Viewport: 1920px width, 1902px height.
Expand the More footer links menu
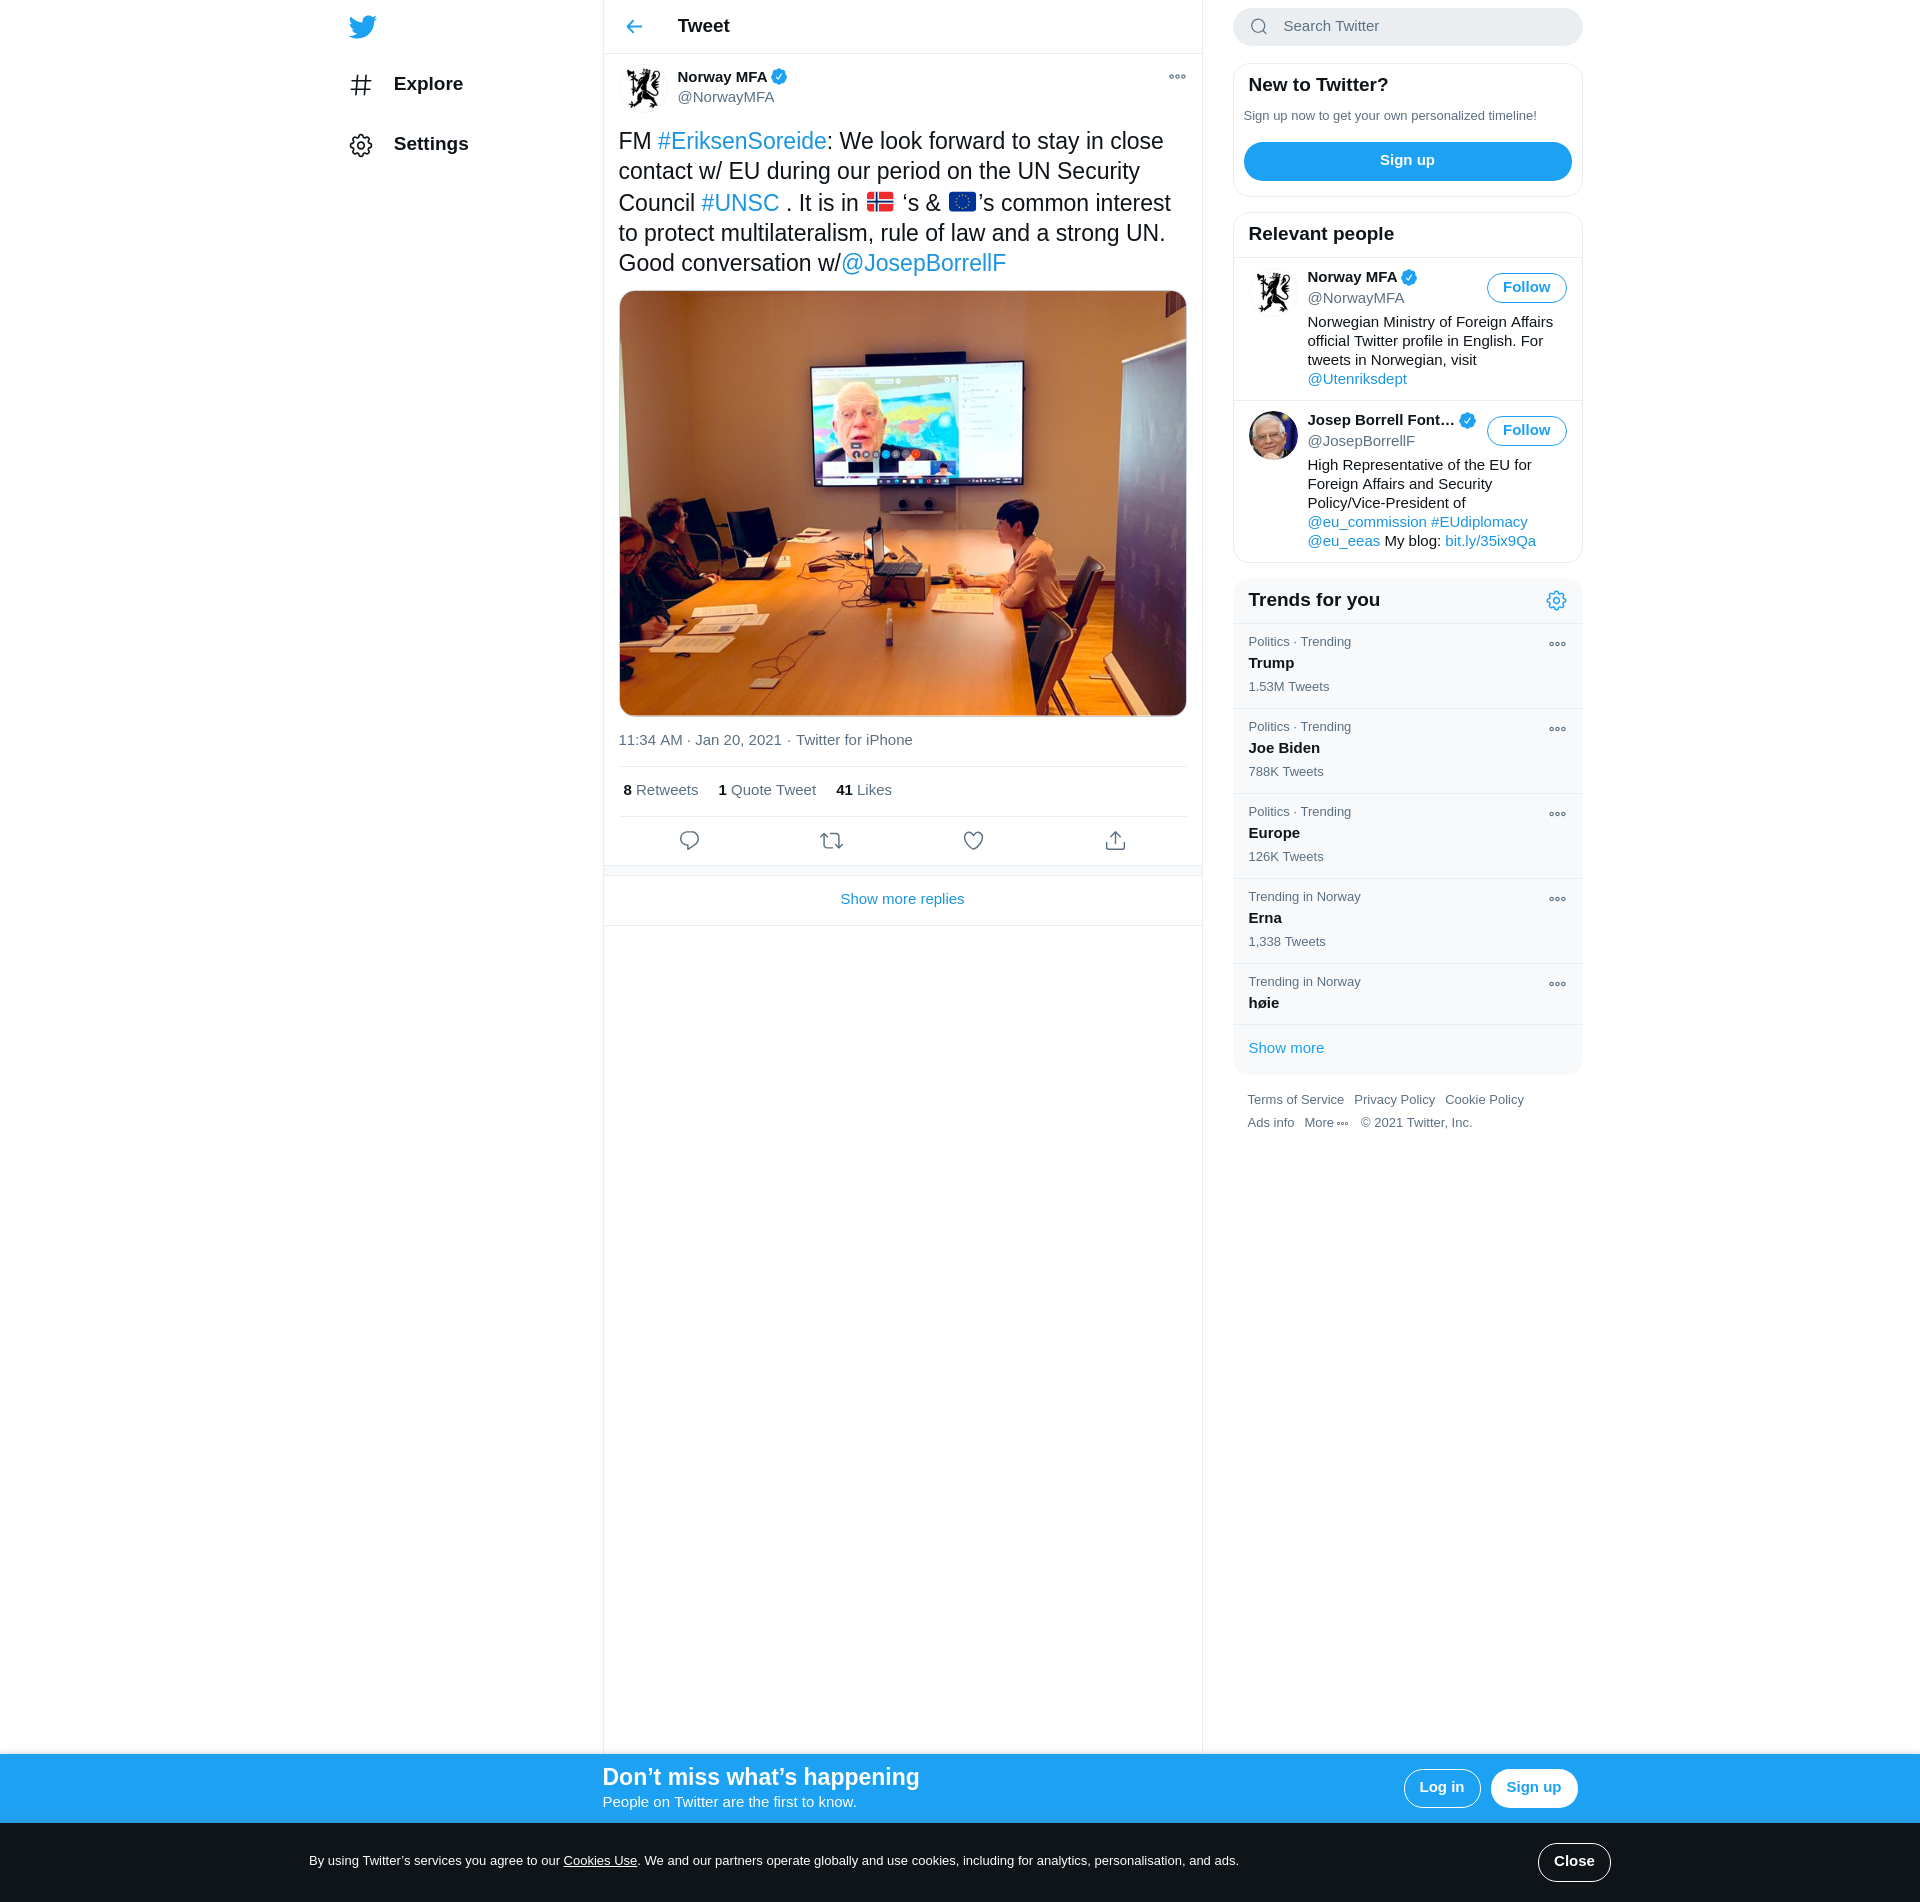tap(1326, 1123)
